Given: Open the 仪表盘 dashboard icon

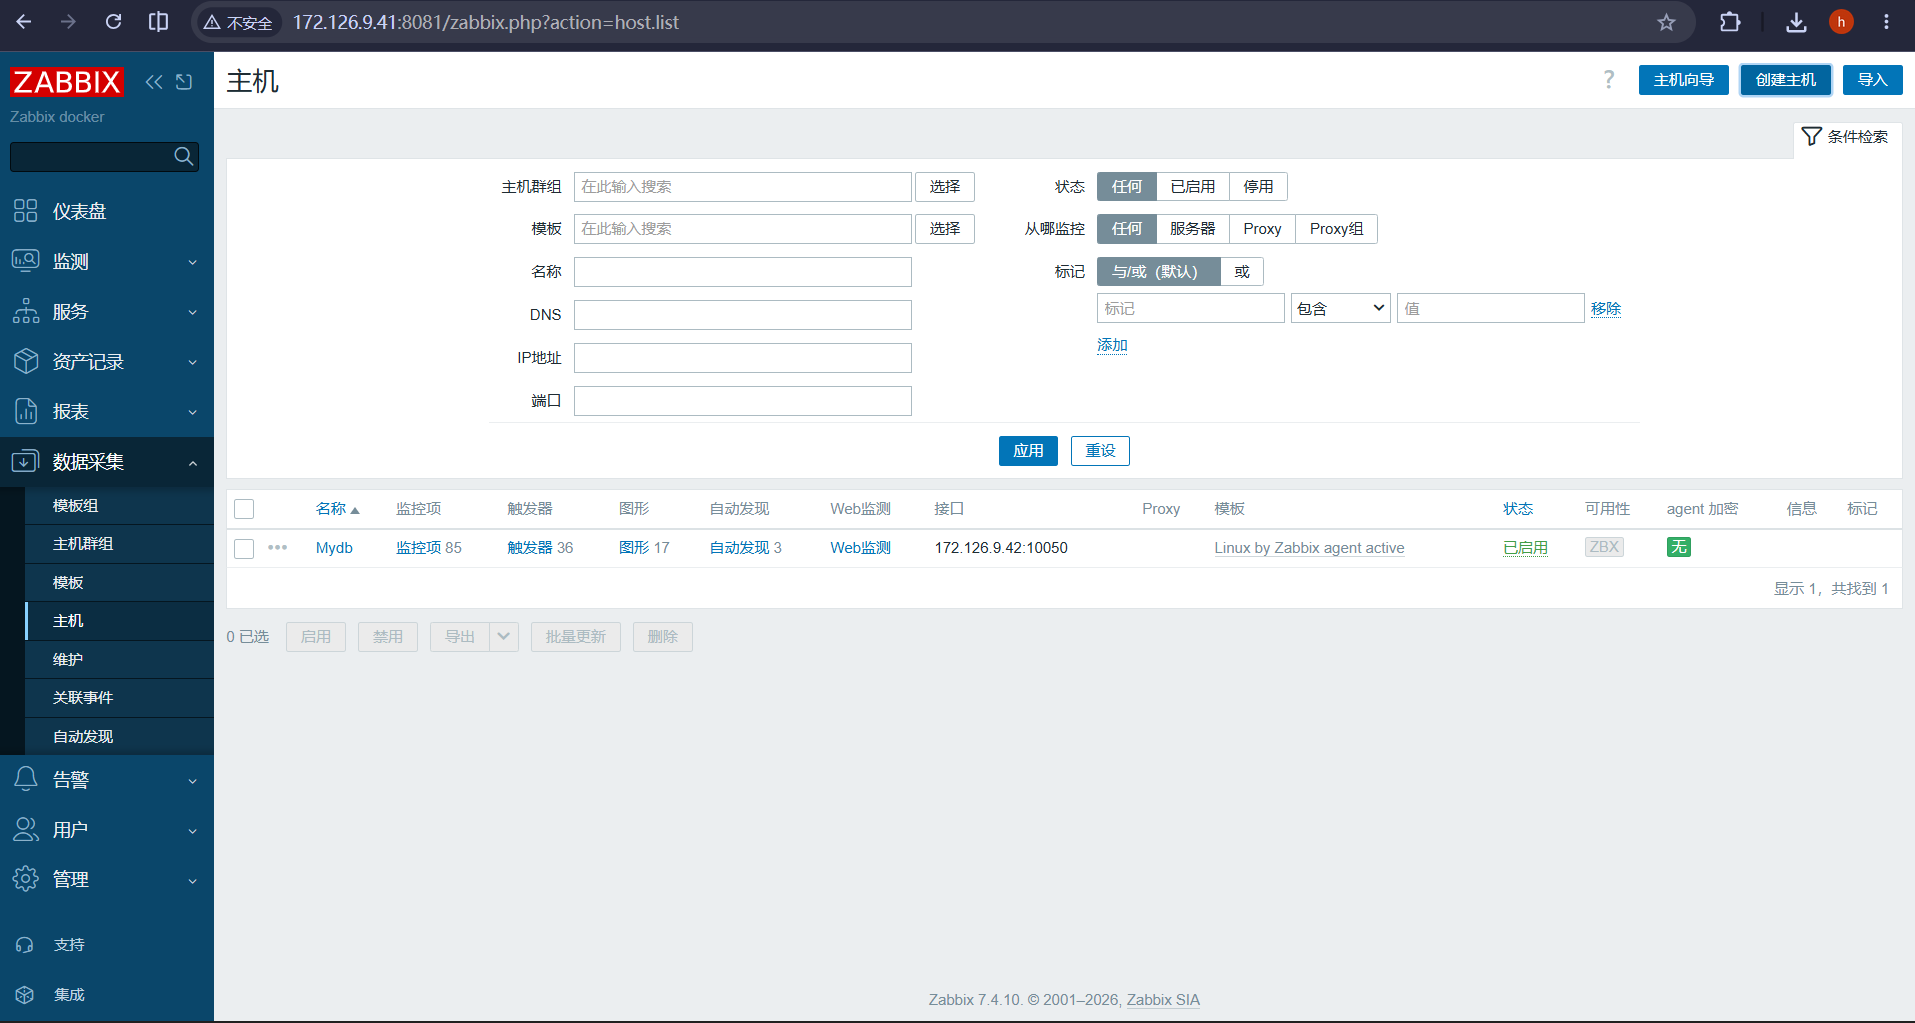Looking at the screenshot, I should (x=26, y=211).
